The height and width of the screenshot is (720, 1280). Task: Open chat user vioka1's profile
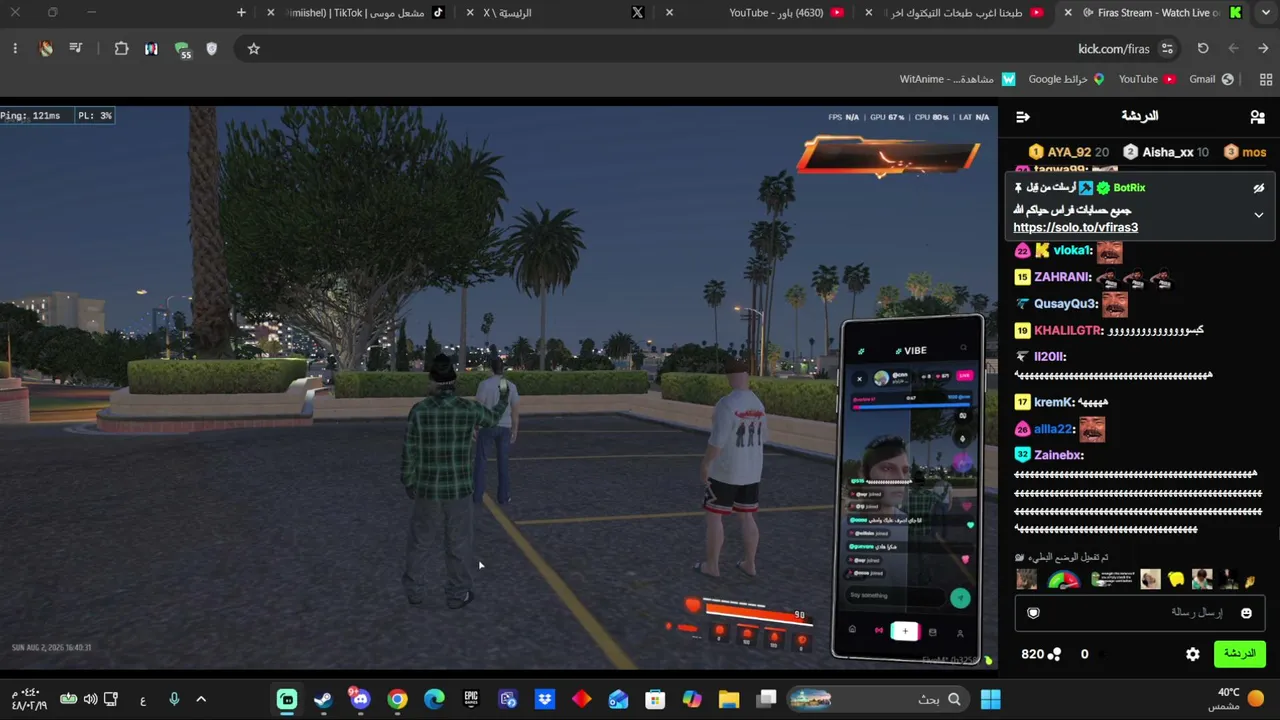click(1073, 250)
